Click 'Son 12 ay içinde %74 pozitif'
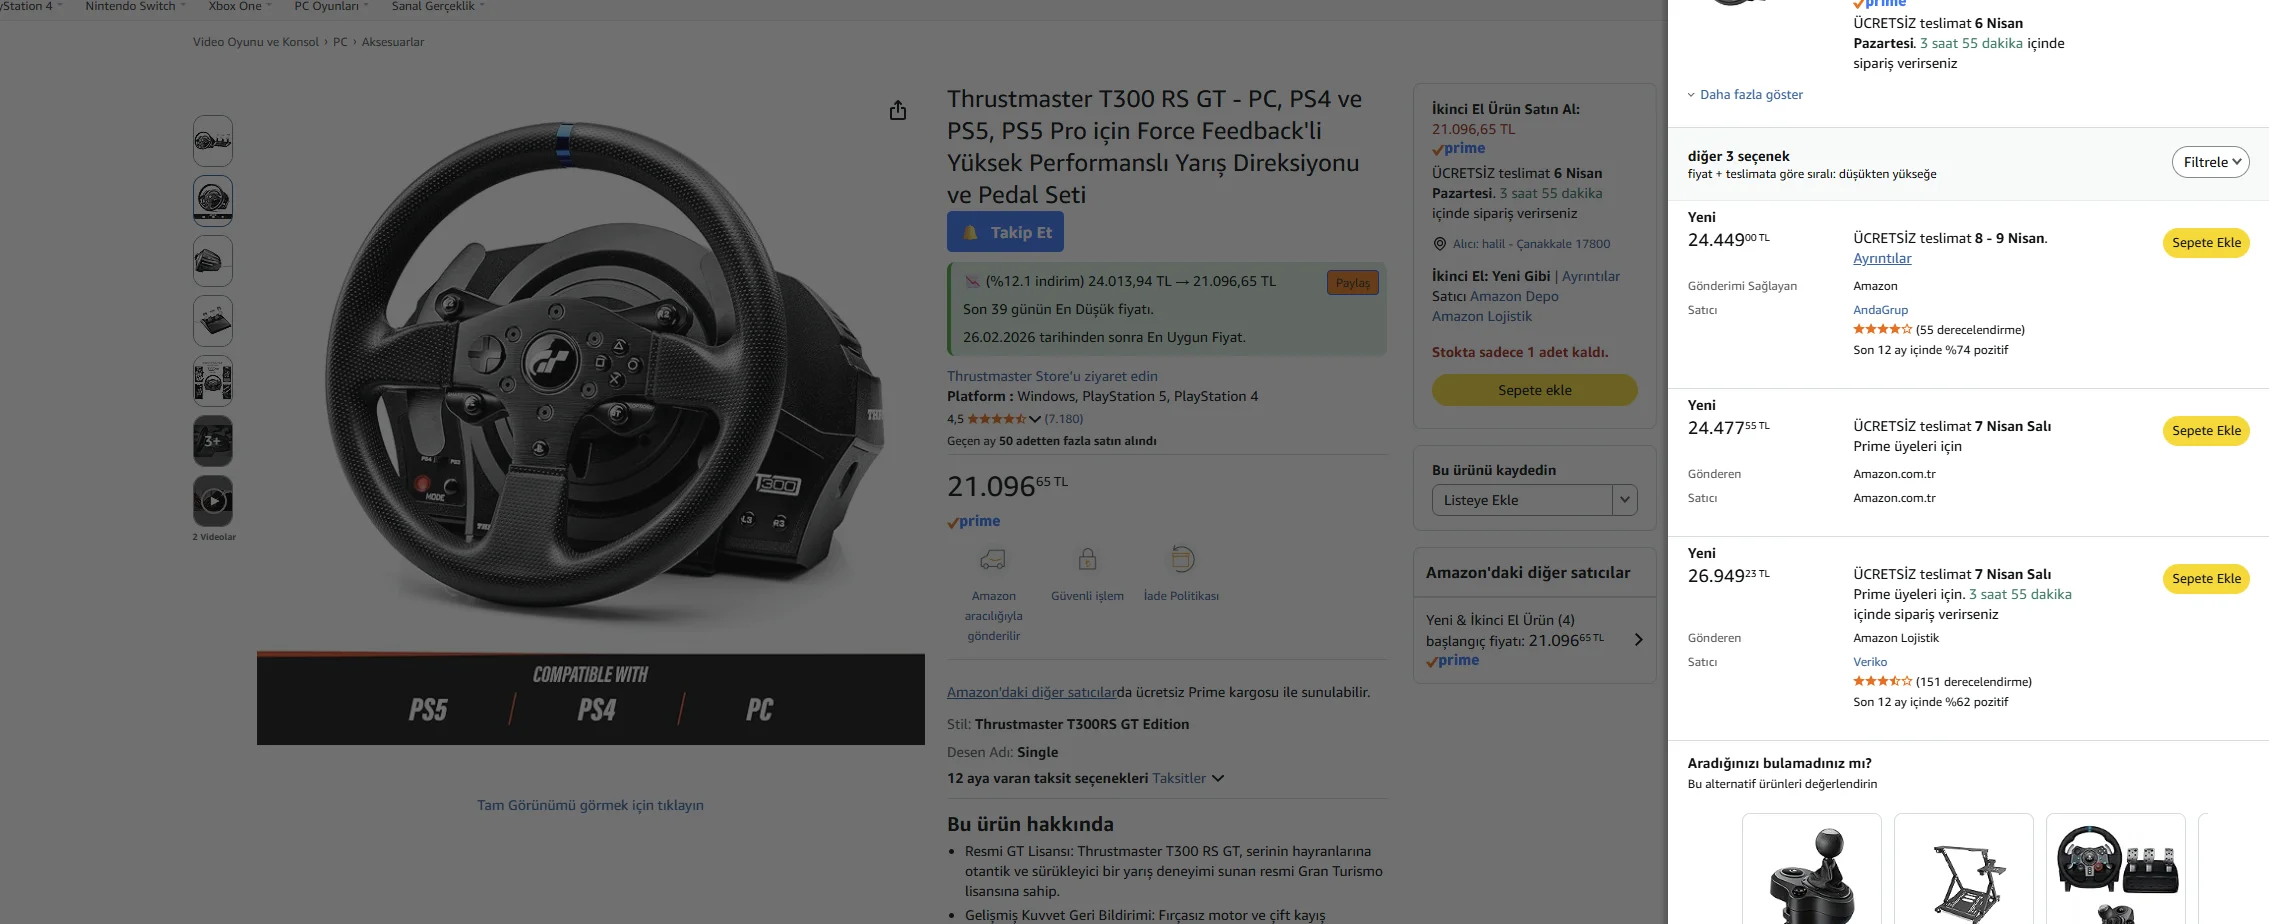 [1930, 350]
